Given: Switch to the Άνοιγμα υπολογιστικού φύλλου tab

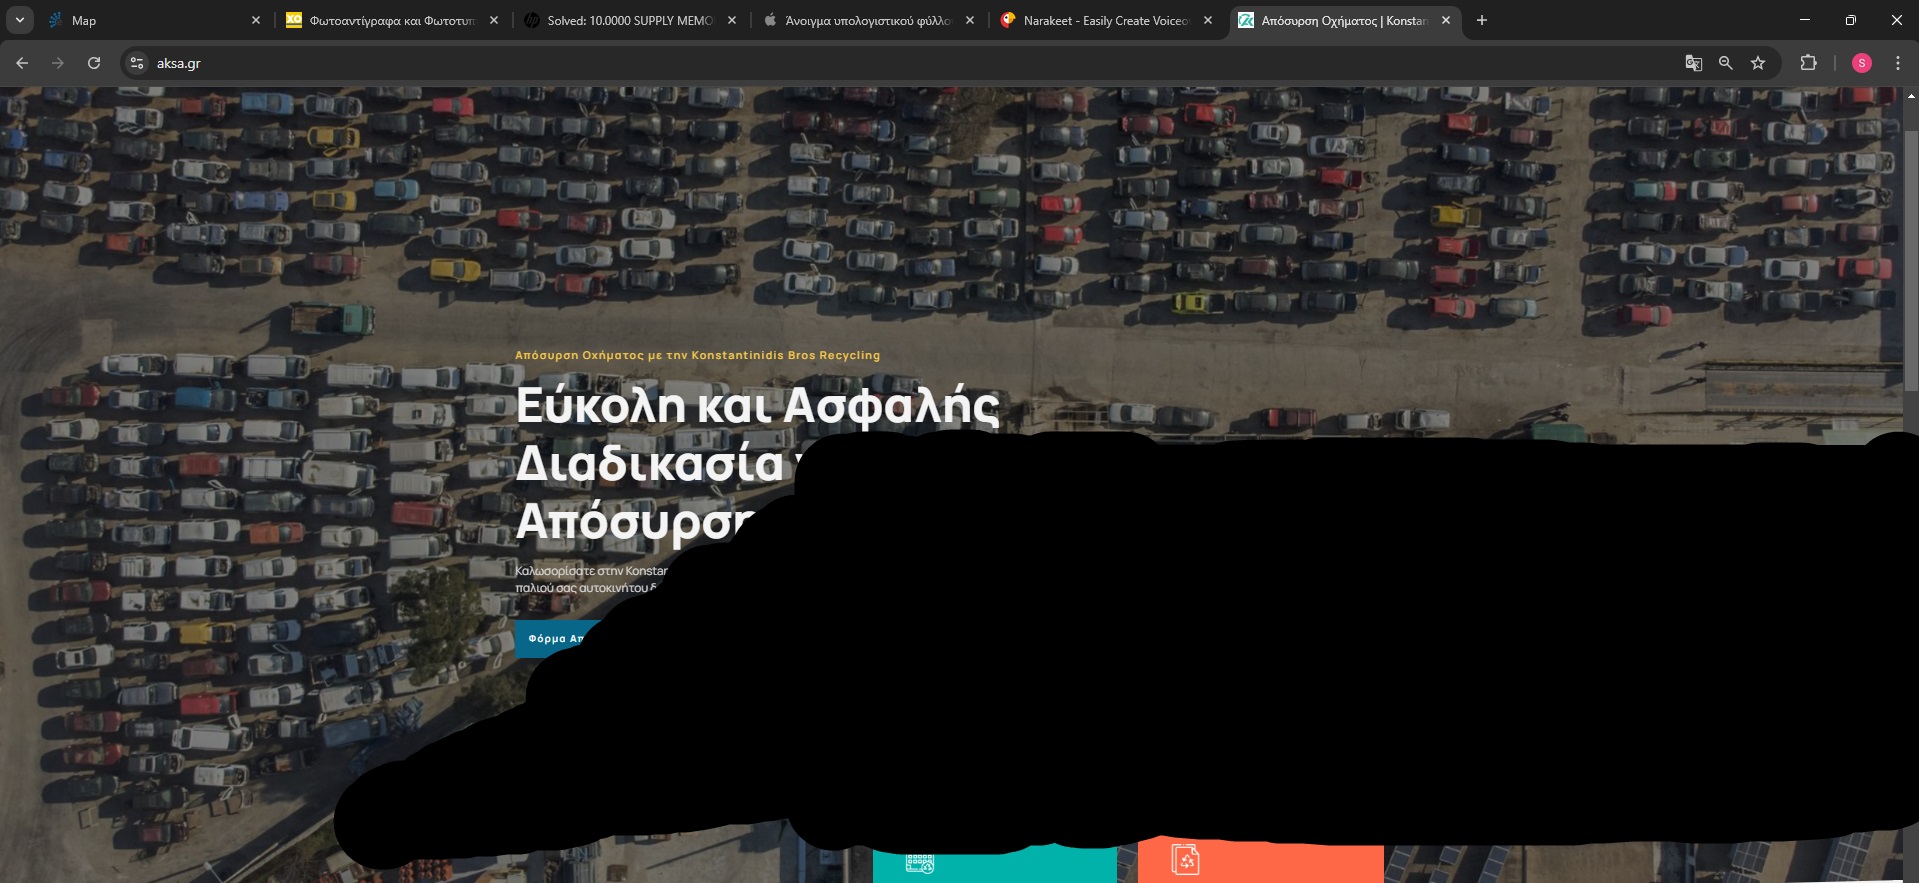Looking at the screenshot, I should (x=868, y=20).
